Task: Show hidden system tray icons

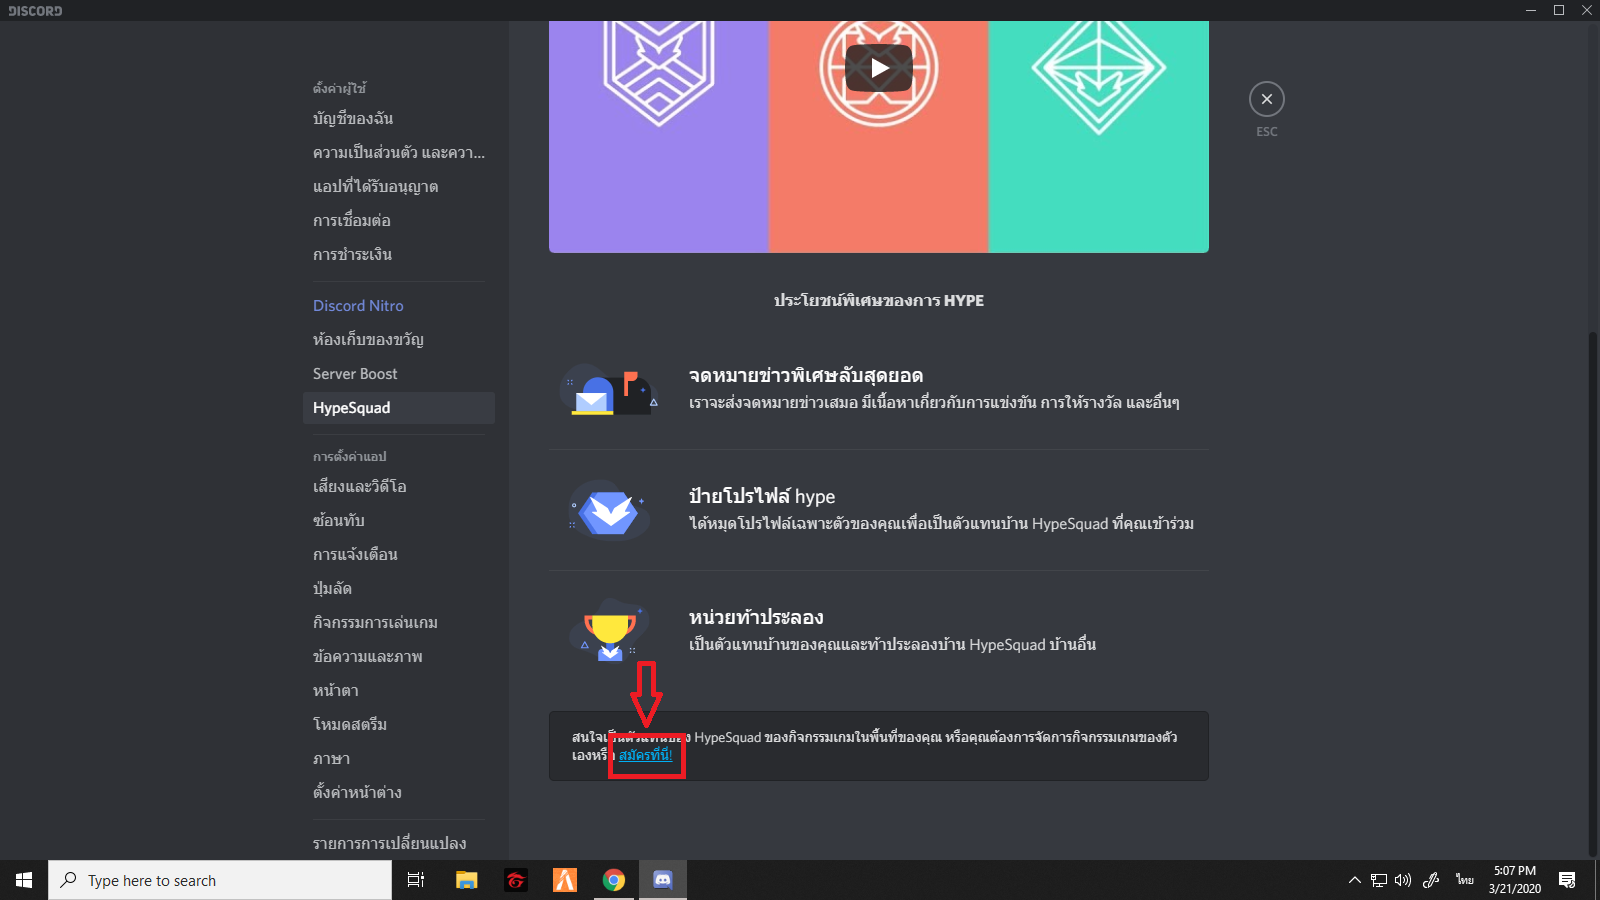Action: (1355, 880)
